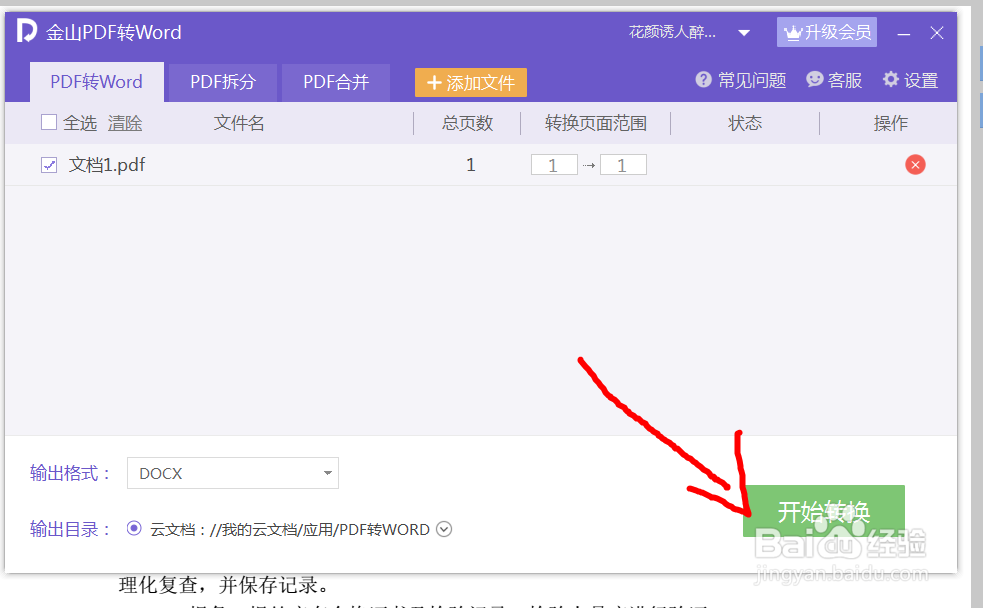Switch to the PDF转Word tab

(x=97, y=81)
